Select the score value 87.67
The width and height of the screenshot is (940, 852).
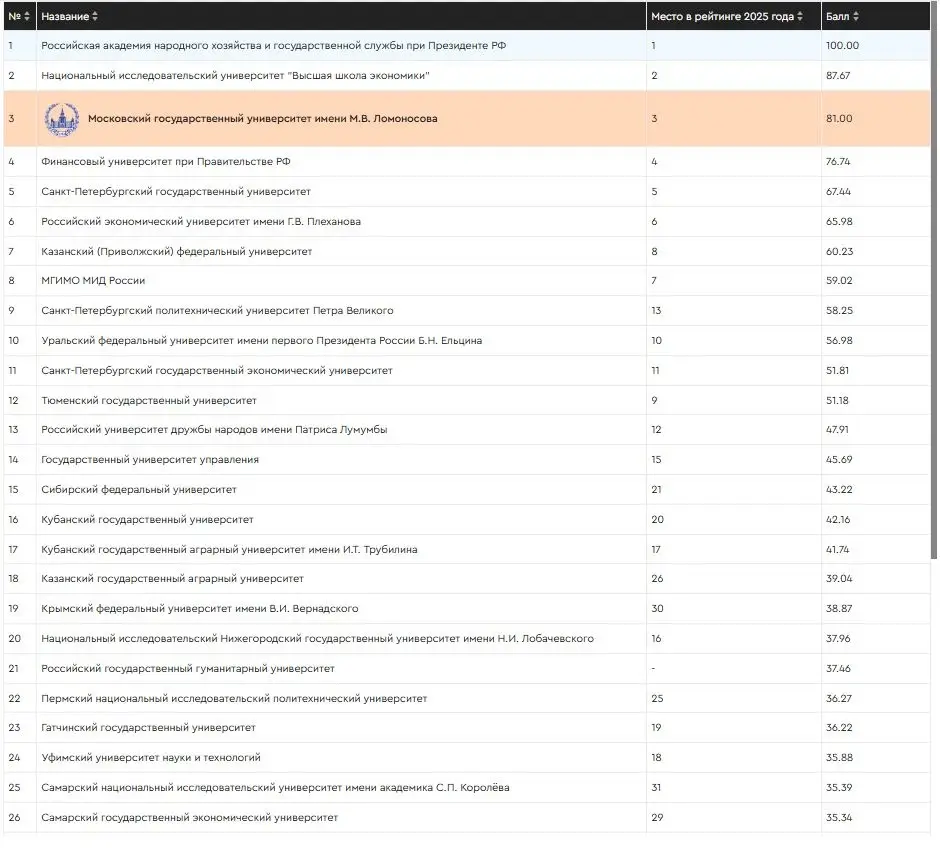[838, 76]
